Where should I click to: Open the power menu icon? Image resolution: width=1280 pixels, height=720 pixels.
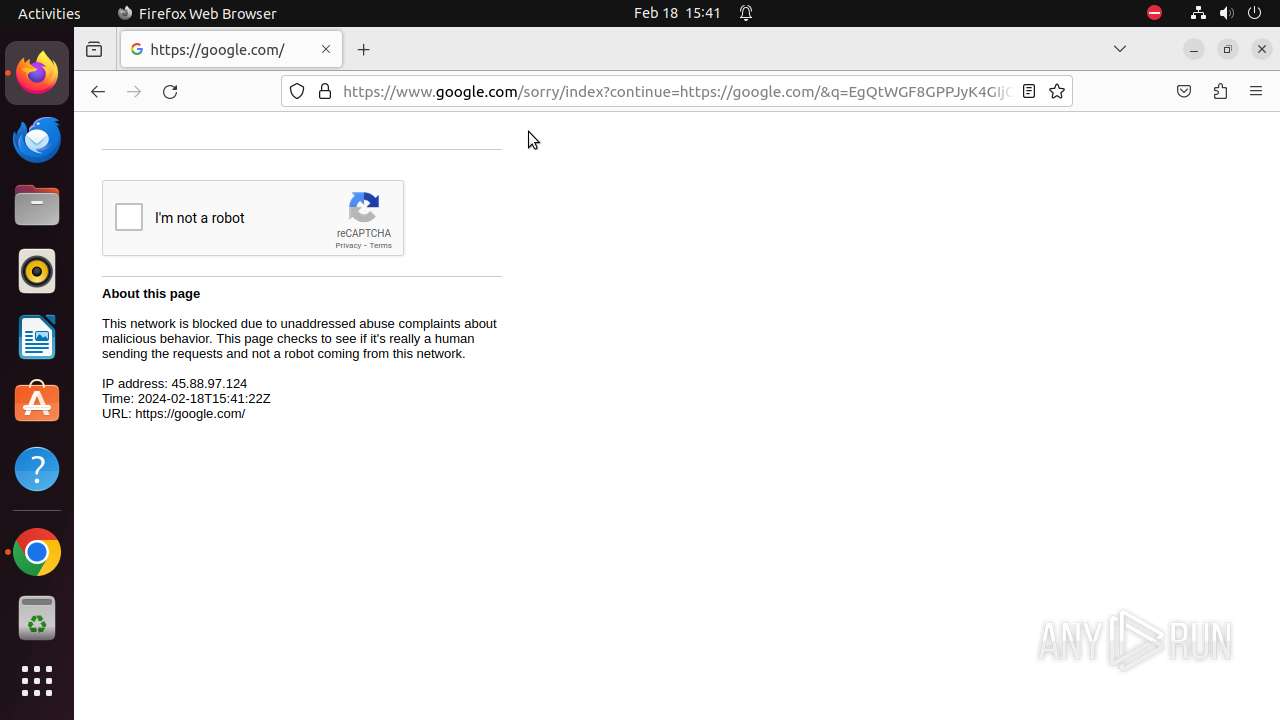click(1255, 13)
